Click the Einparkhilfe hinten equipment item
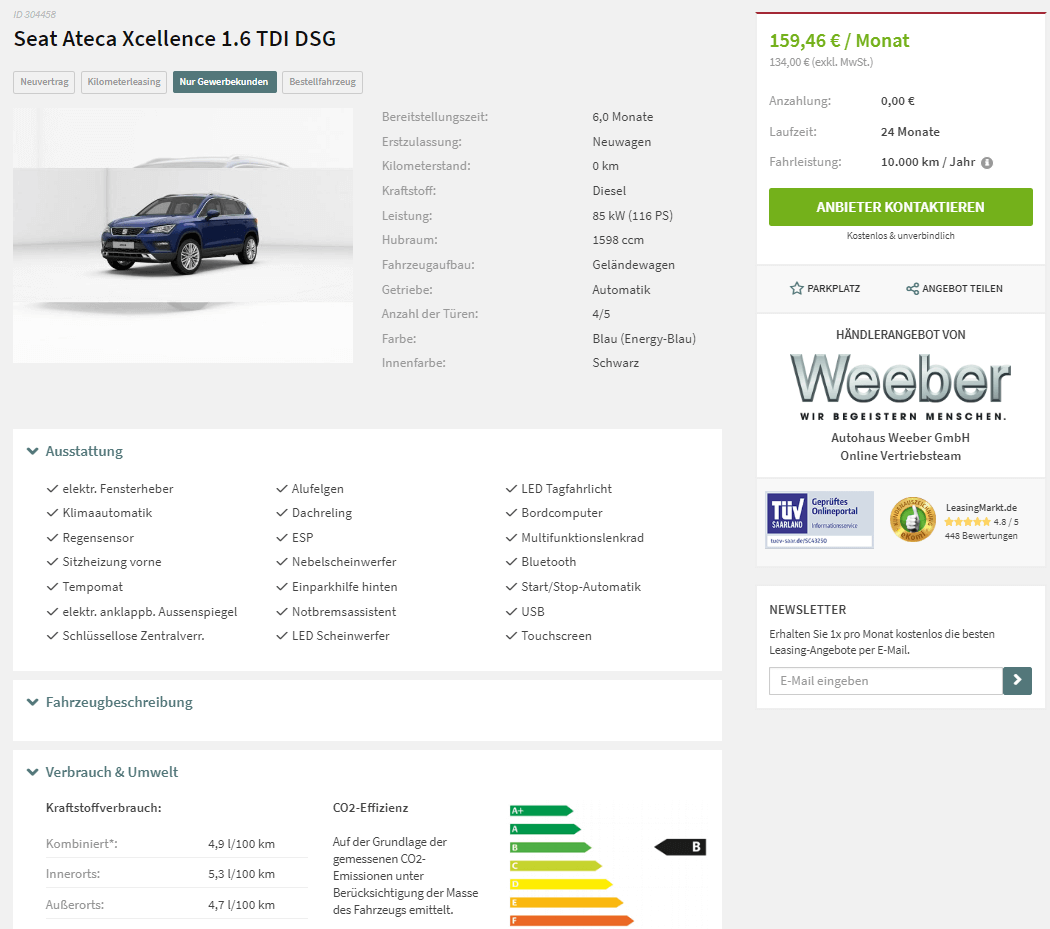Viewport: 1050px width, 929px height. [x=344, y=587]
